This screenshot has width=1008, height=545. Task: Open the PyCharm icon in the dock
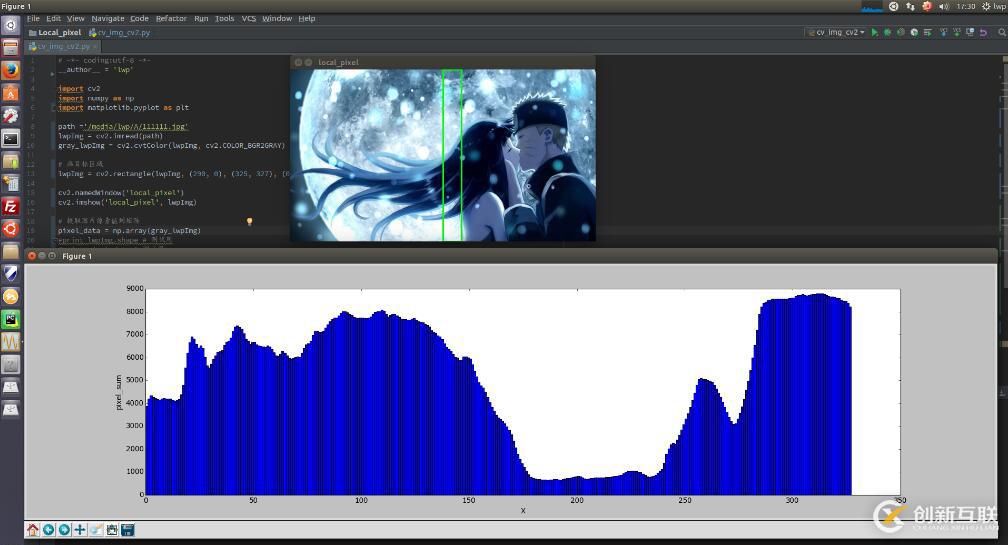click(10, 319)
